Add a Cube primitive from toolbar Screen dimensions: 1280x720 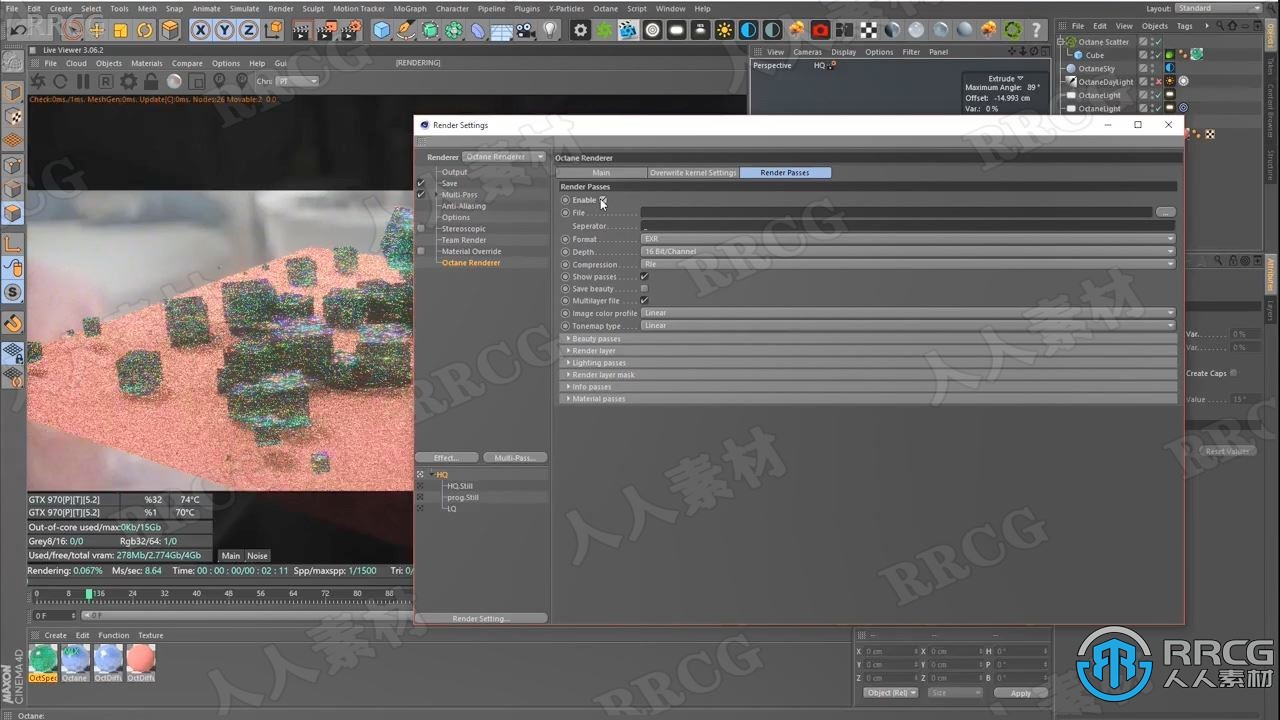click(x=382, y=30)
